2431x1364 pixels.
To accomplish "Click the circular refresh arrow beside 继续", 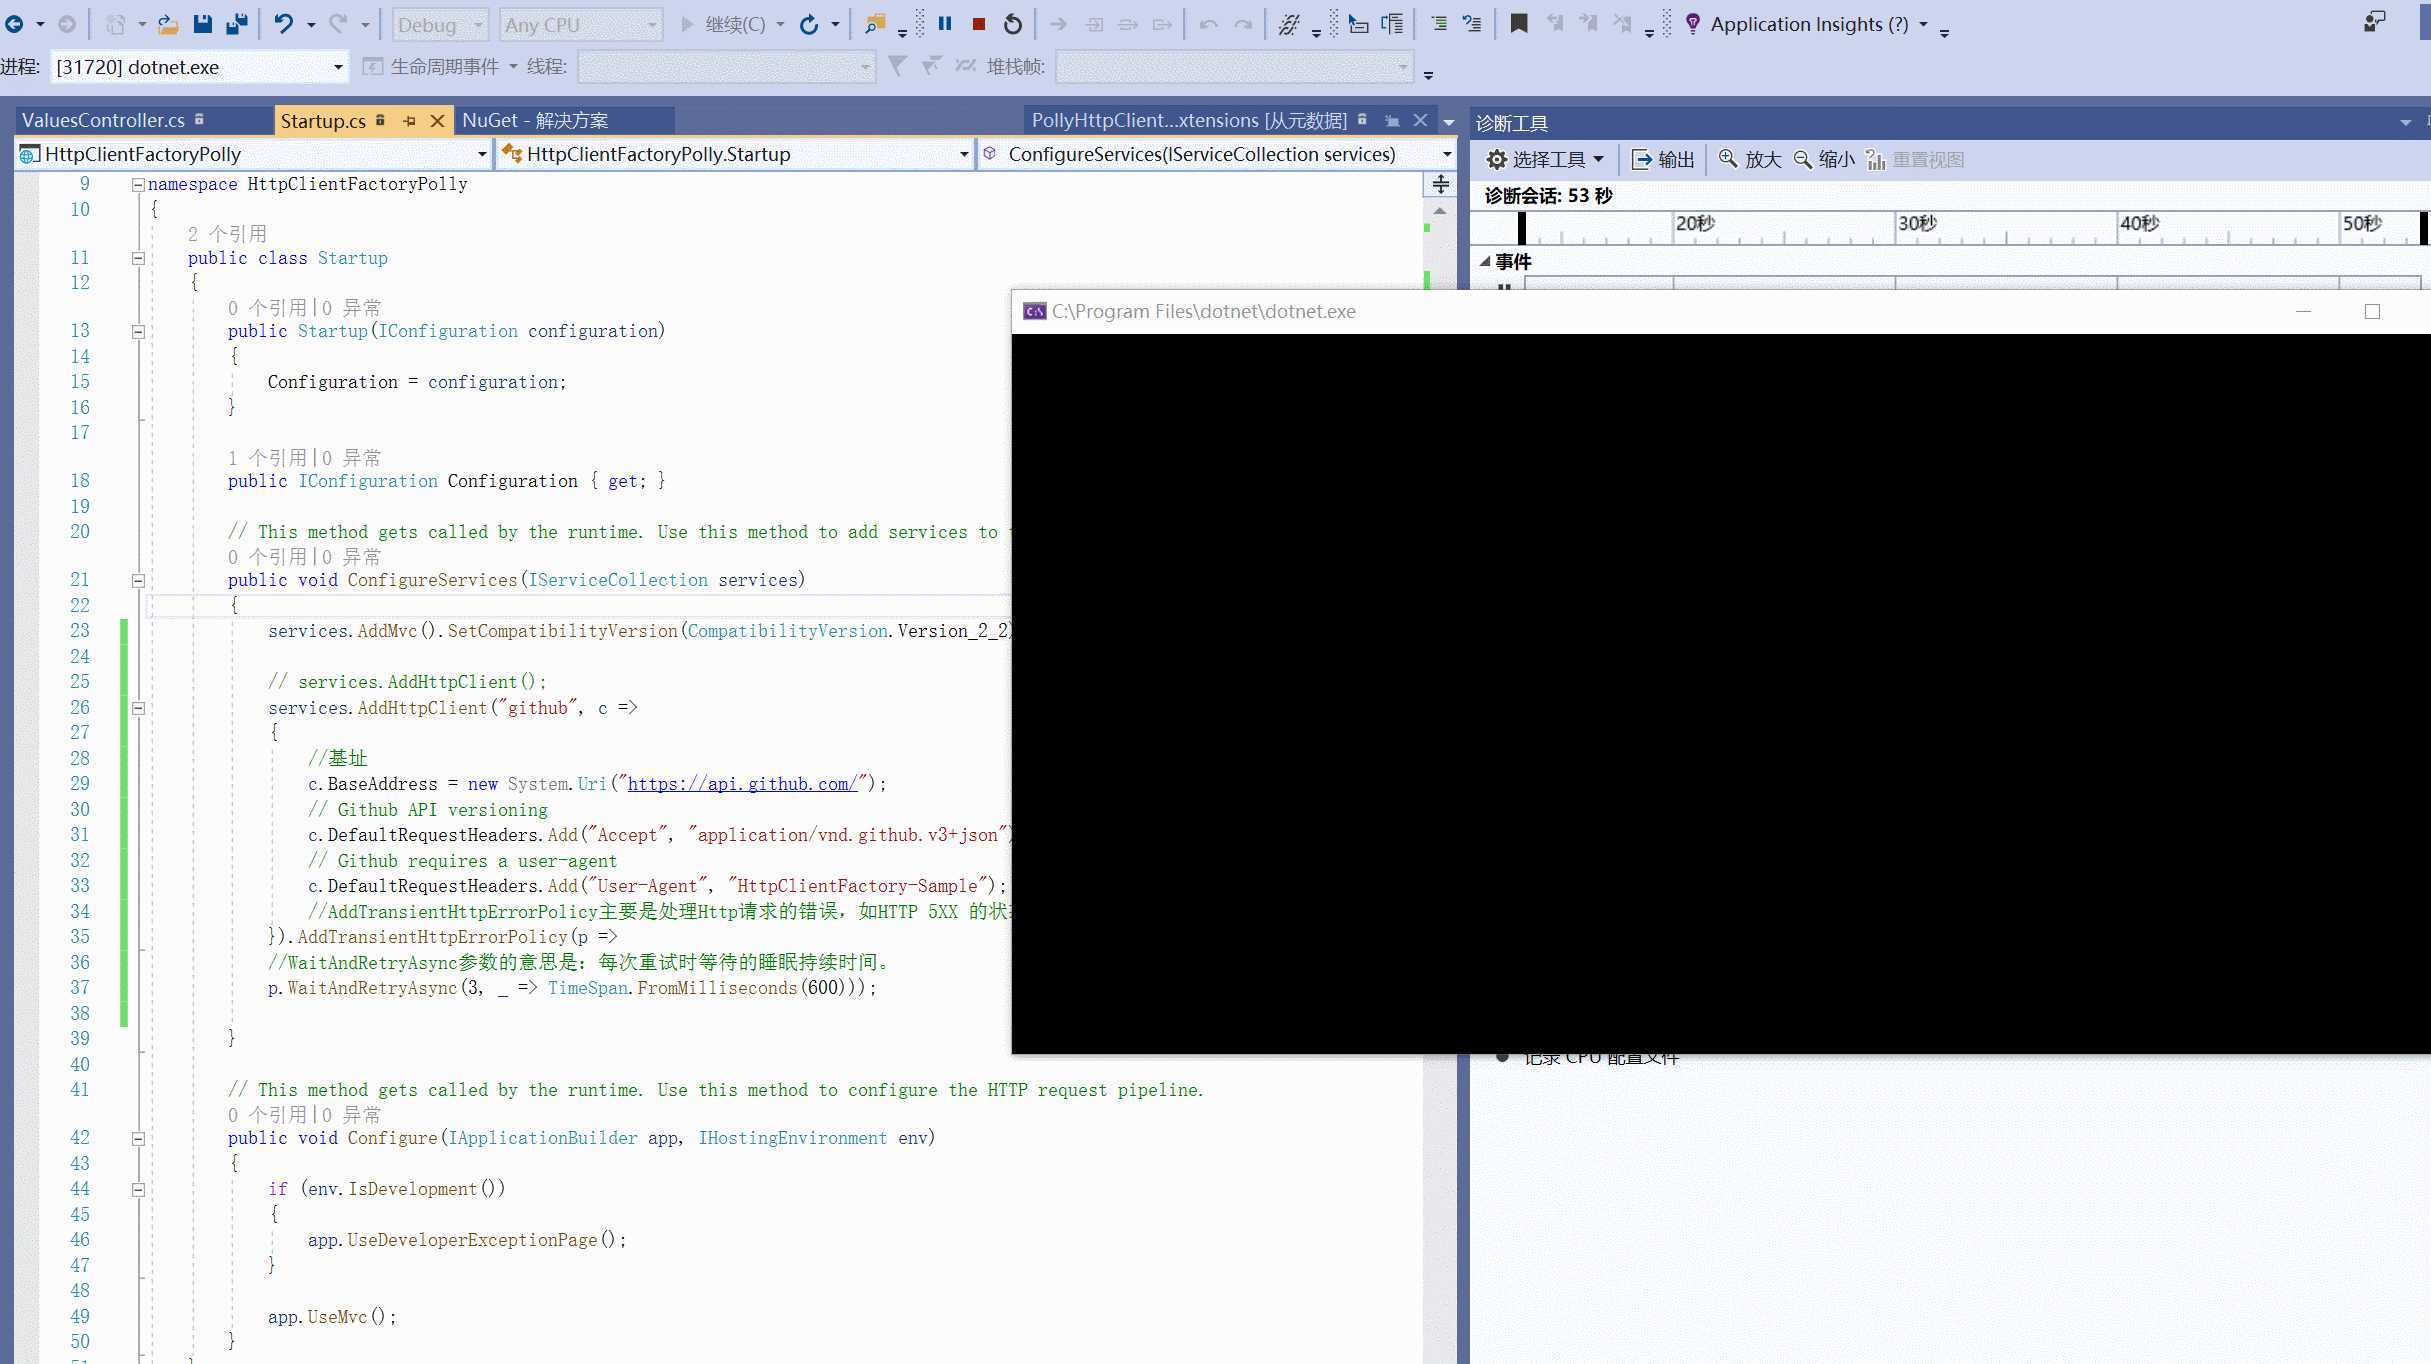I will [x=809, y=24].
